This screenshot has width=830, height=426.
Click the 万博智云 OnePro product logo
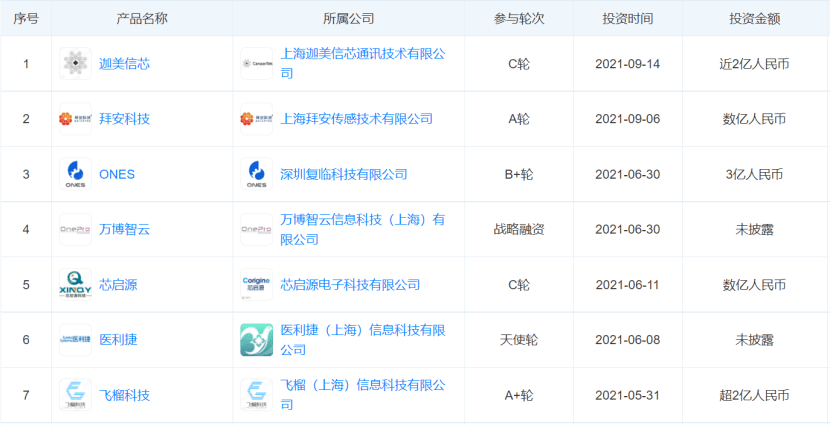tap(75, 229)
